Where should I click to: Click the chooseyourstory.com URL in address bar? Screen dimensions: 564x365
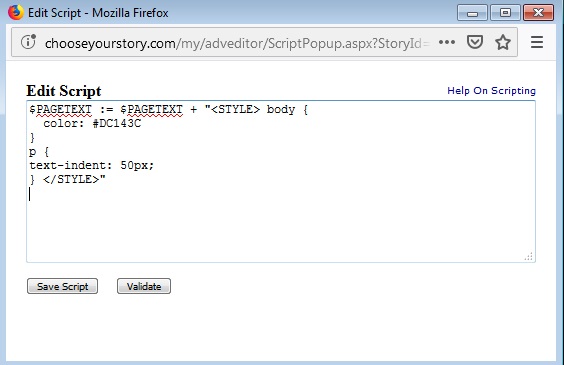[x=237, y=43]
